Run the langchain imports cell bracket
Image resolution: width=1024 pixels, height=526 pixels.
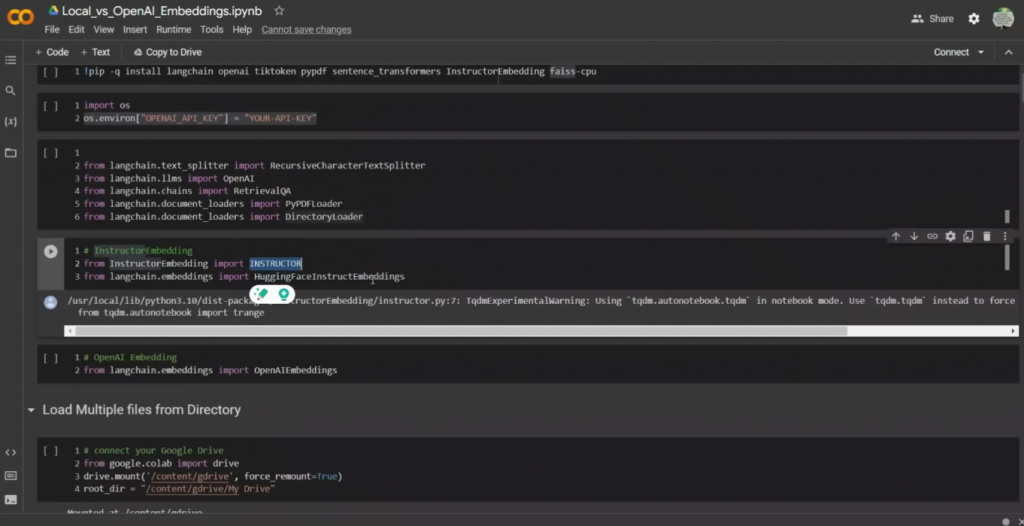(50, 153)
